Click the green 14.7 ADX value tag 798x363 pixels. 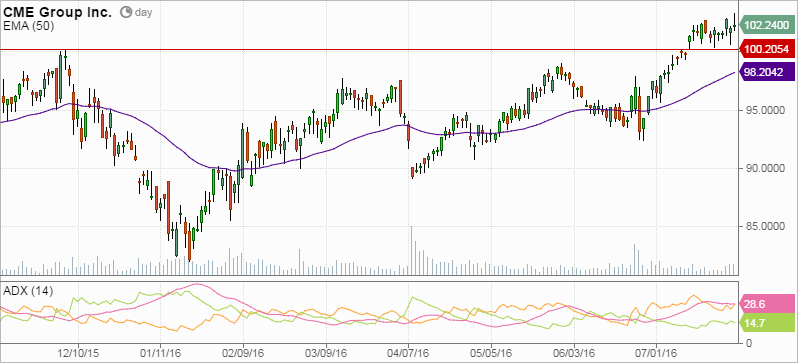767,322
